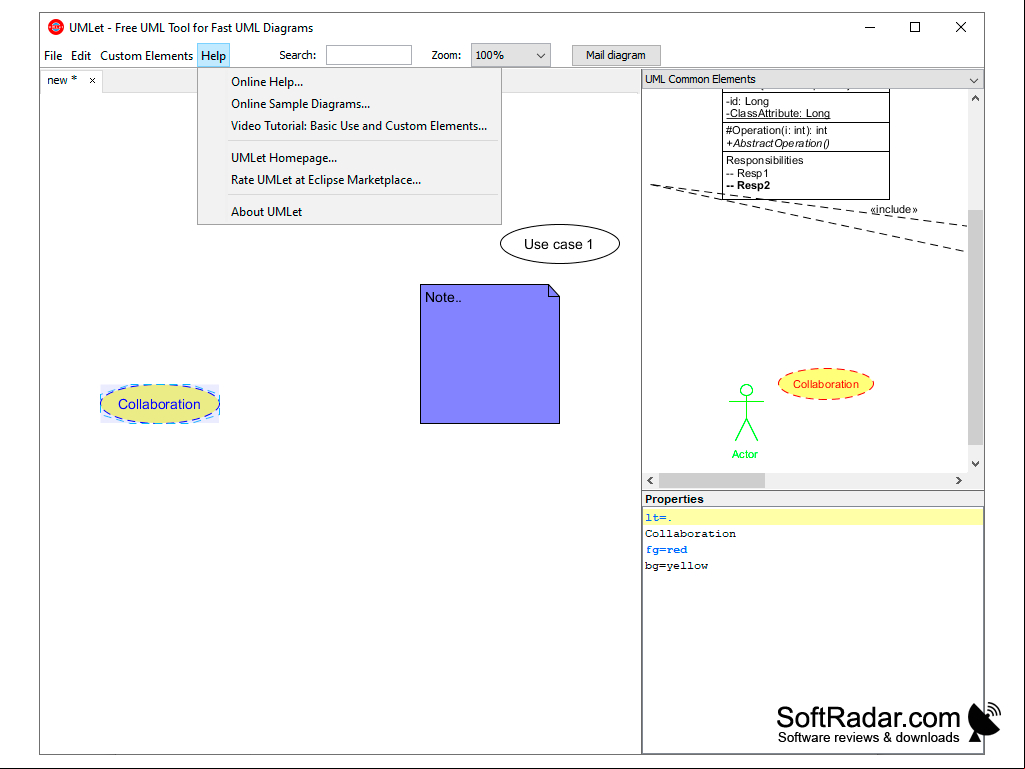Viewport: 1025px width, 769px height.
Task: Click the UMLet red logo icon
Action: tap(56, 27)
